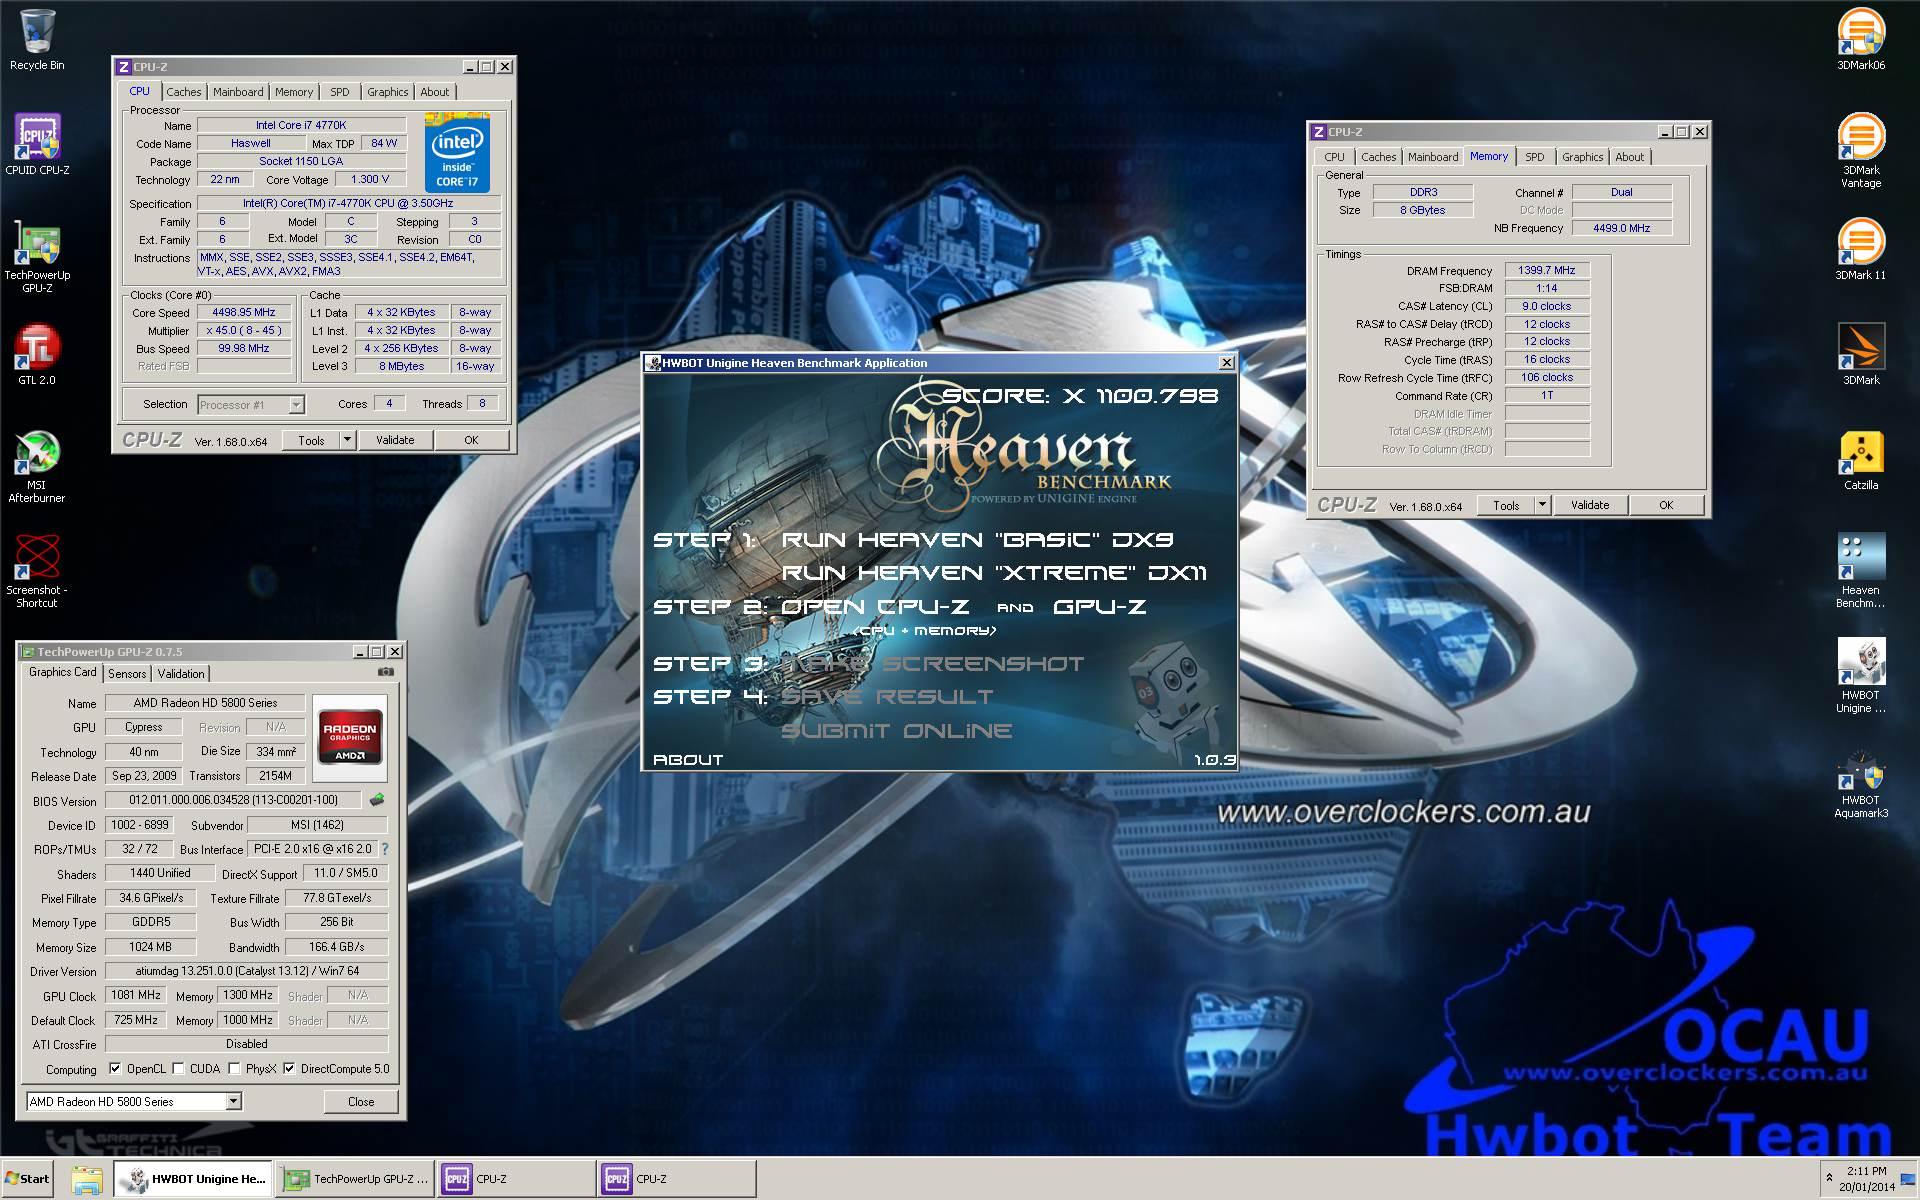Toggle the PhysX checkbox in GPU-Z

[x=234, y=1068]
